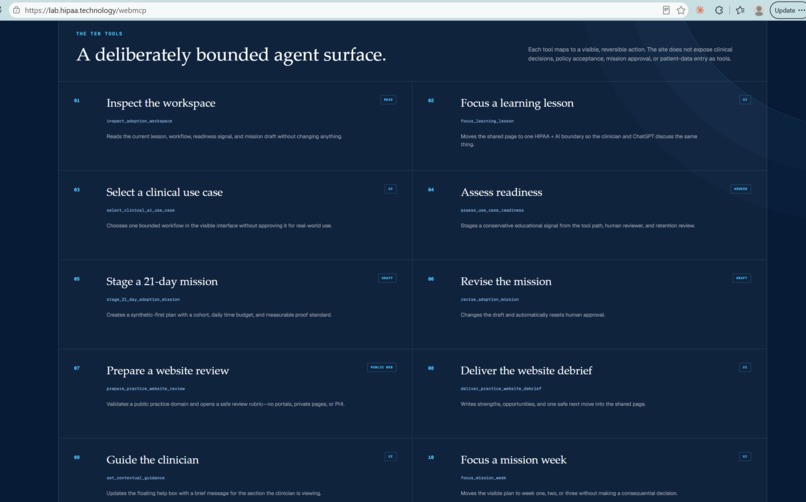Screen dimensions: 806x502
Task: Open the user profile avatar icon
Action: 759,10
